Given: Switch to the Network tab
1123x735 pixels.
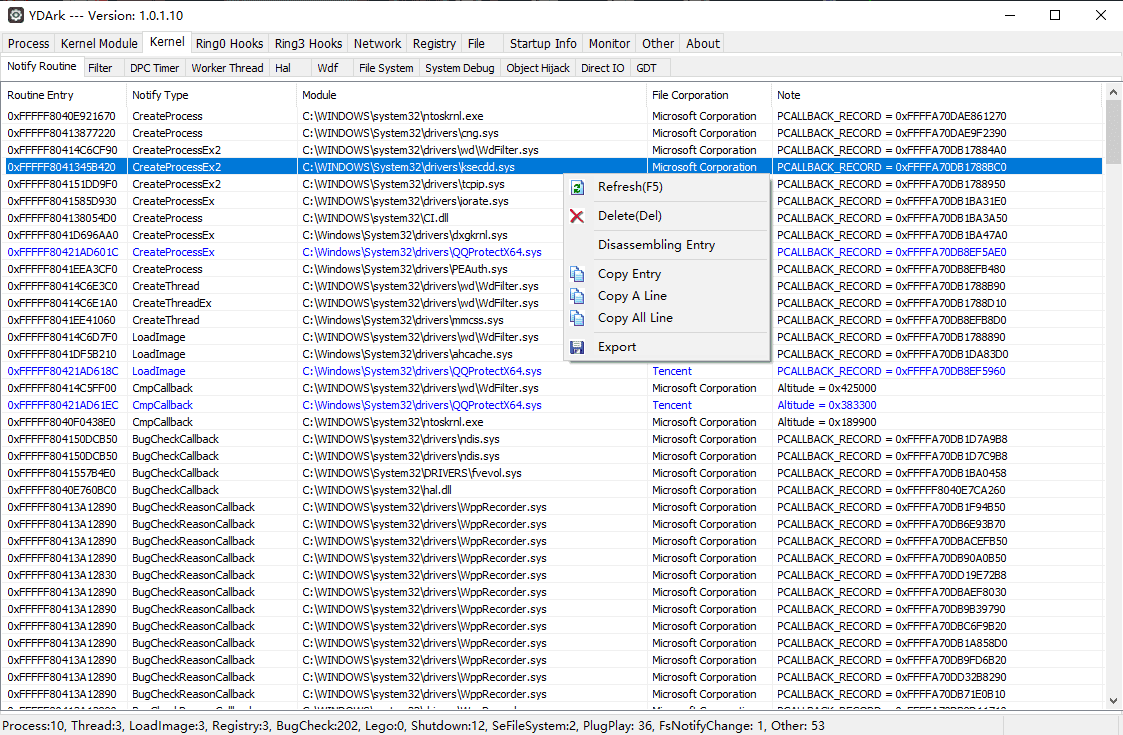Looking at the screenshot, I should [x=377, y=44].
